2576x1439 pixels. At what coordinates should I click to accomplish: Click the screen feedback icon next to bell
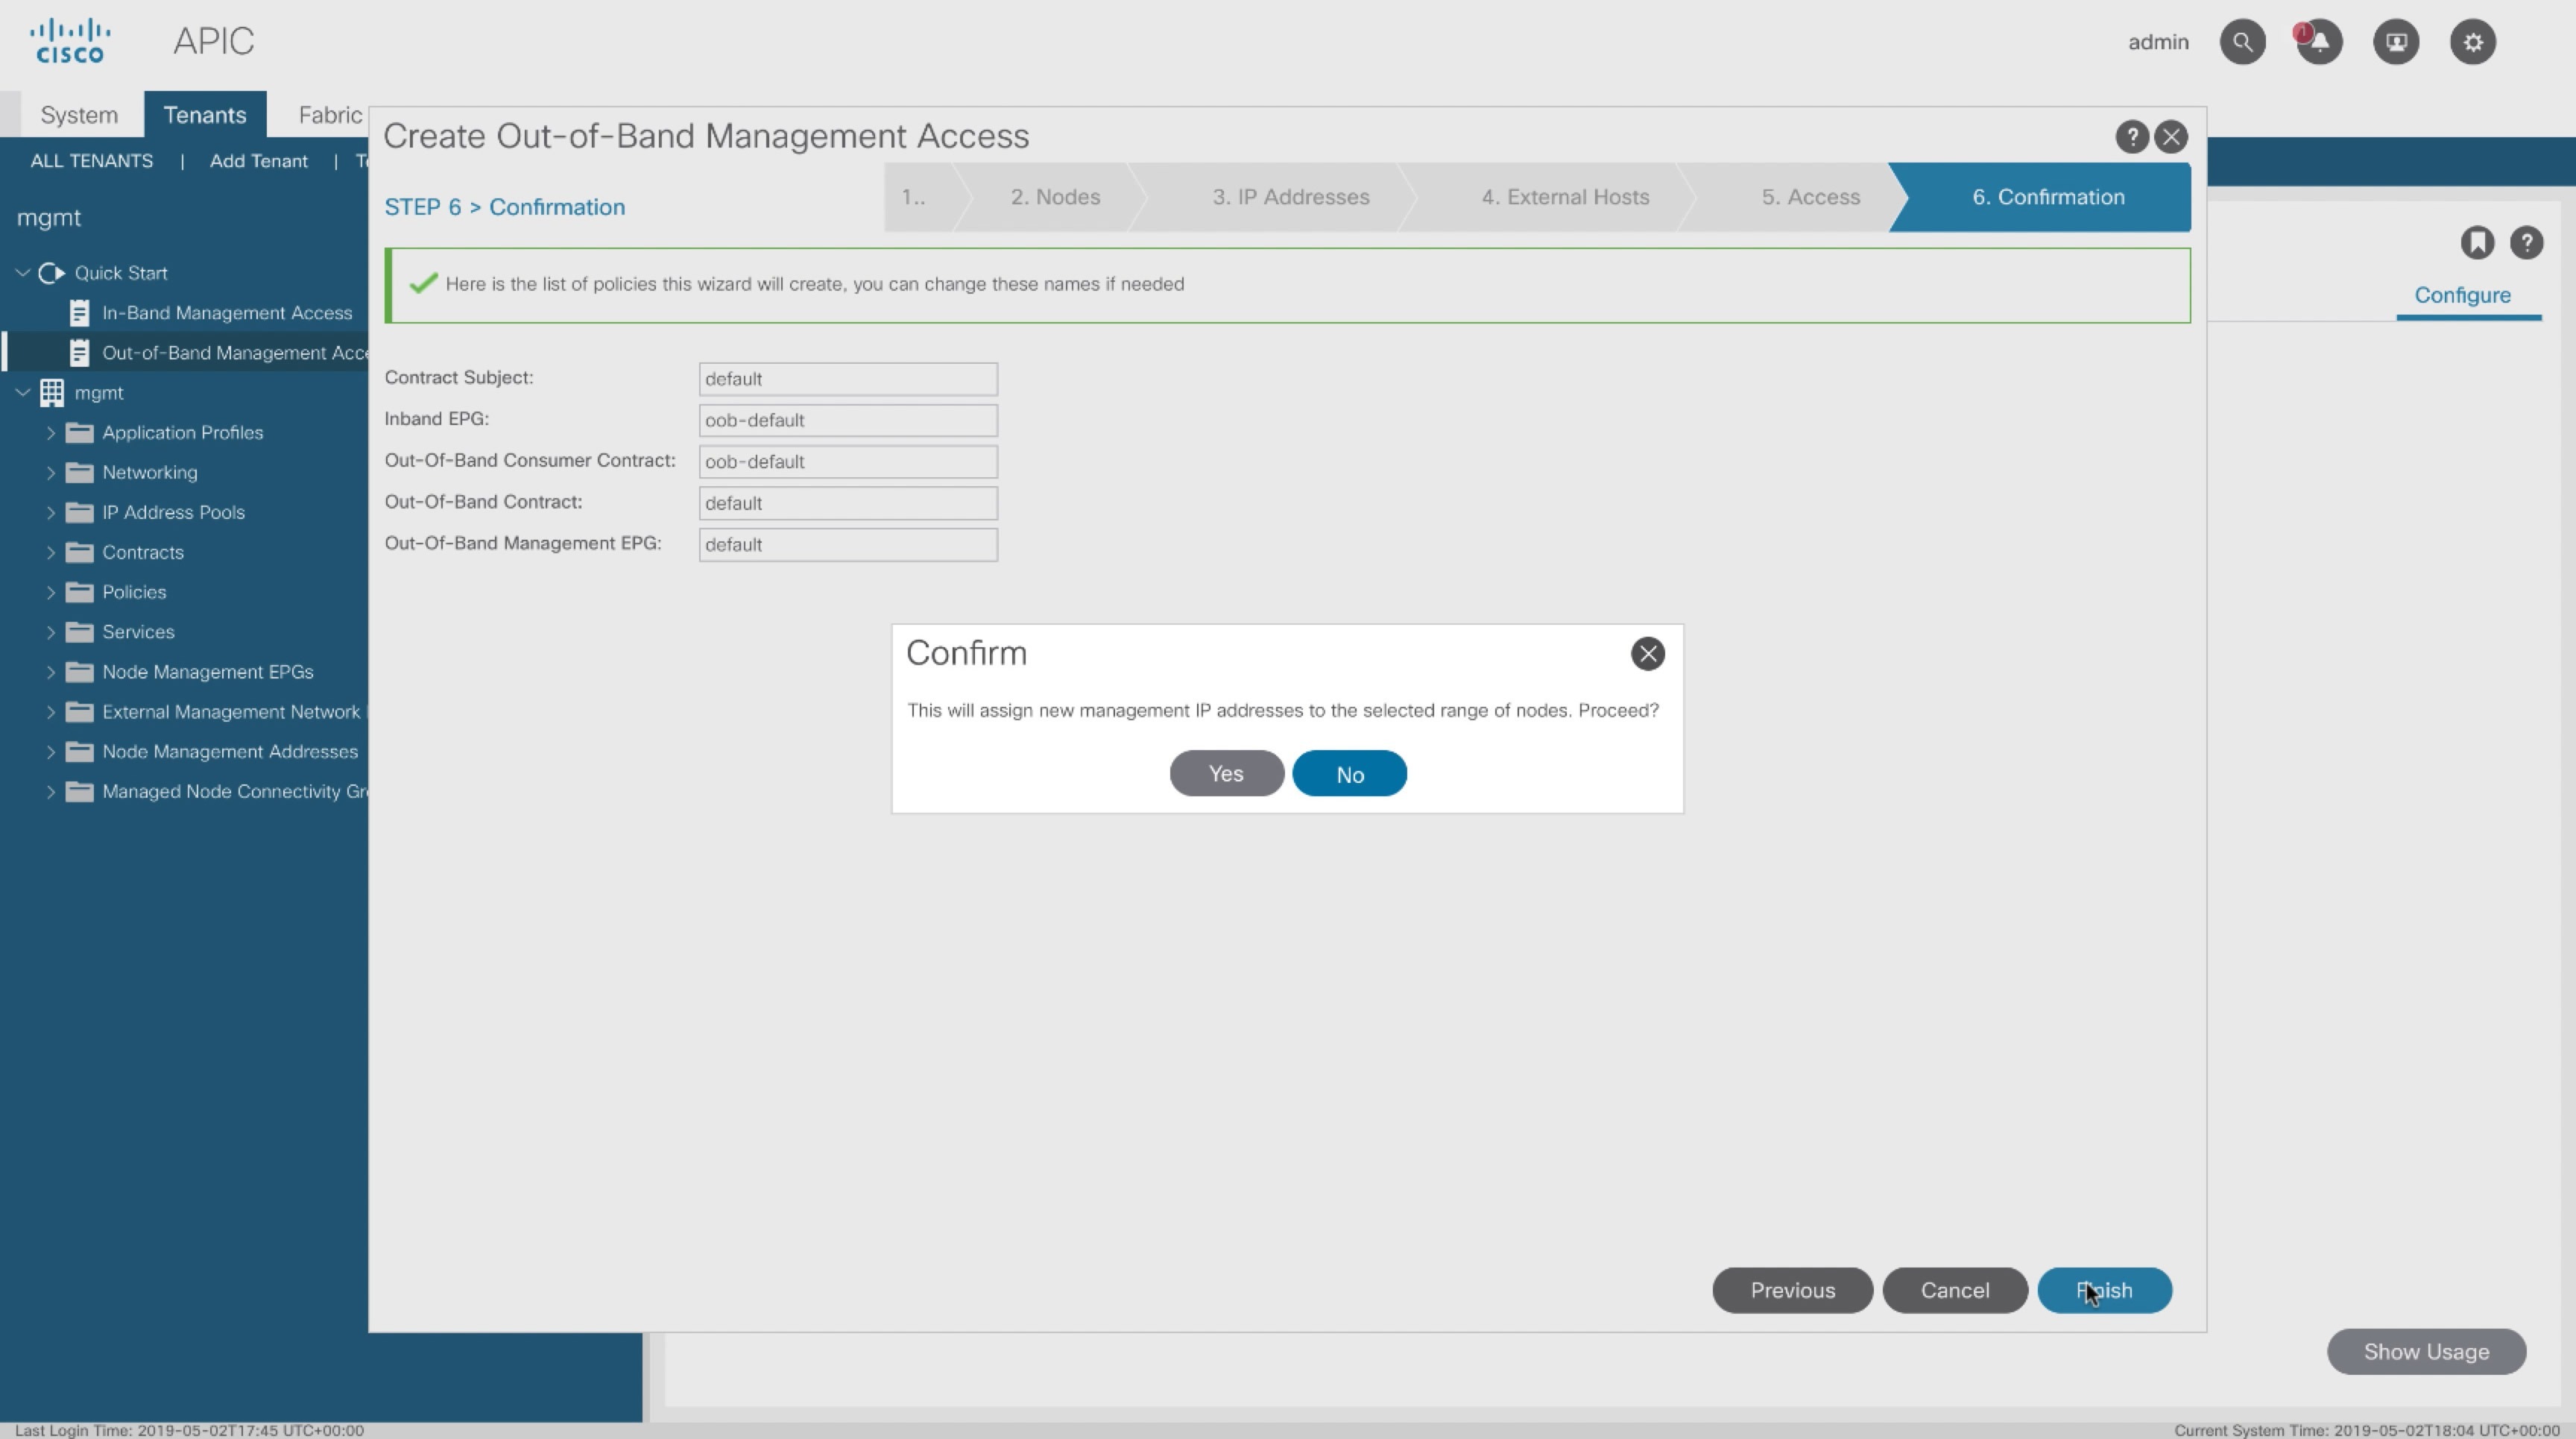pyautogui.click(x=2395, y=42)
